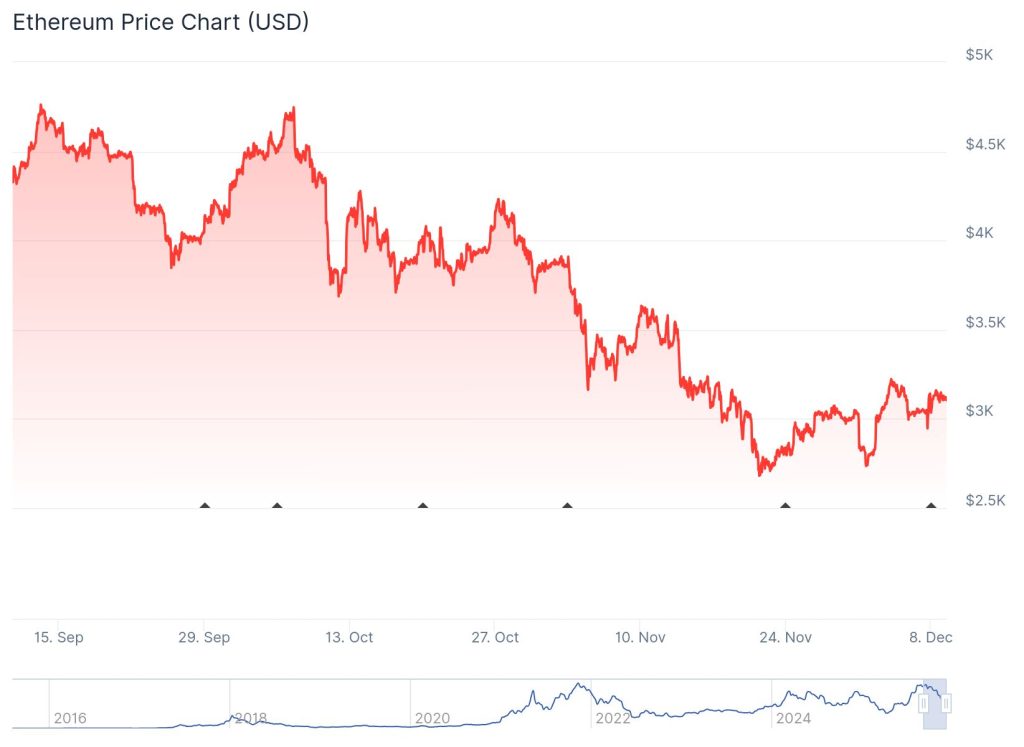This screenshot has width=1024, height=747.
Task: Grab the right range handle in navigator
Action: point(945,704)
